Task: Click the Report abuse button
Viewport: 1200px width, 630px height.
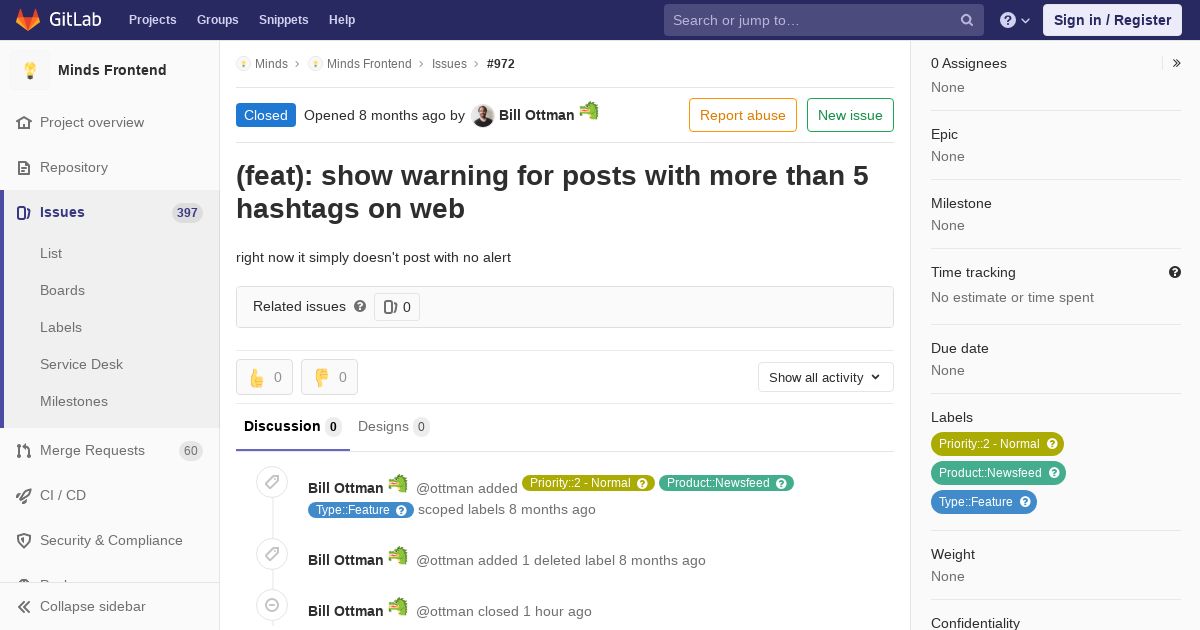Action: click(x=743, y=115)
